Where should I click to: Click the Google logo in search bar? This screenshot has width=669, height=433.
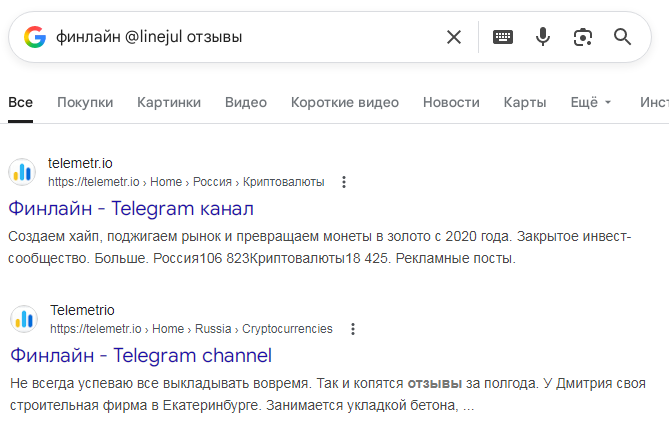point(35,37)
